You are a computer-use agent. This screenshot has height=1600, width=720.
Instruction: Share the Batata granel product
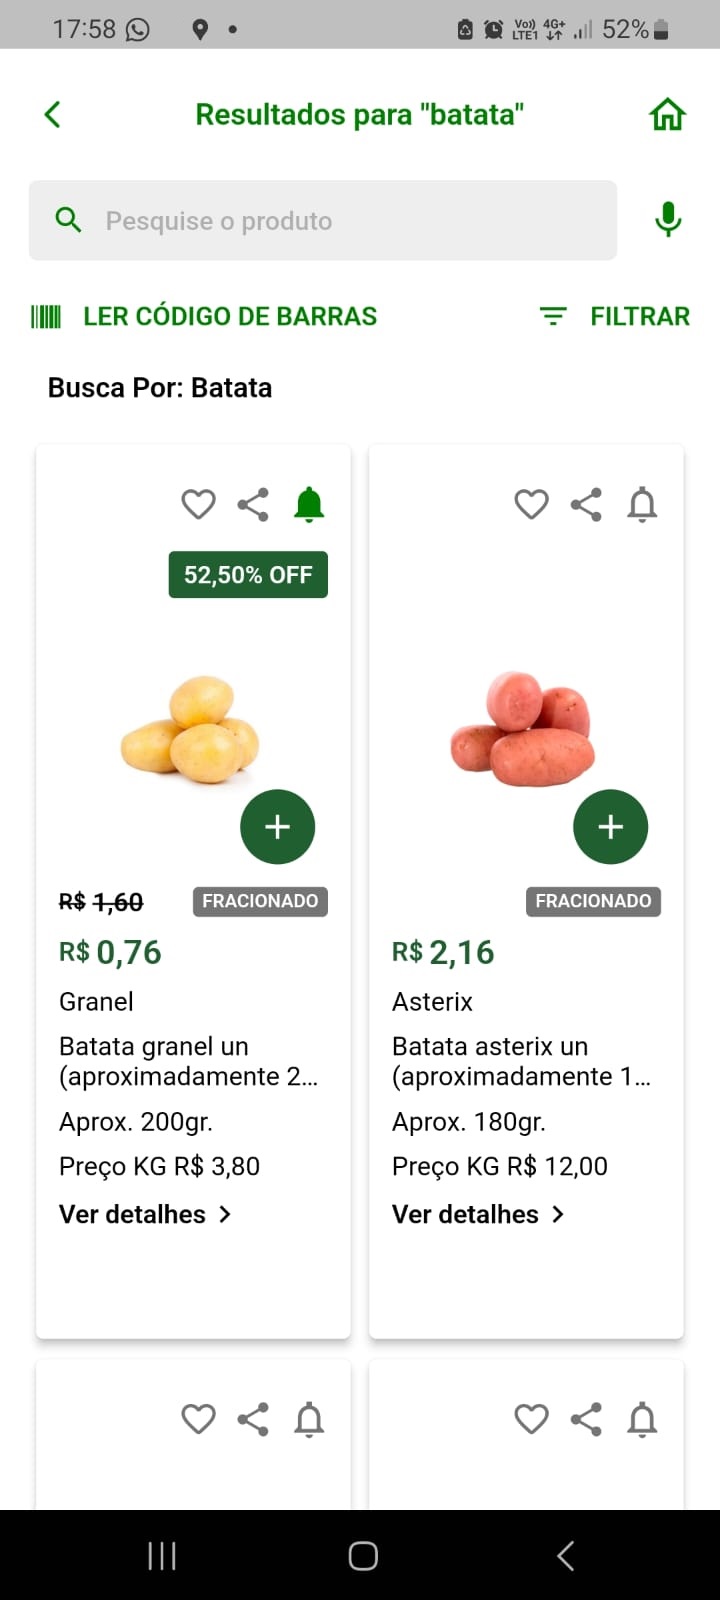[x=253, y=505]
